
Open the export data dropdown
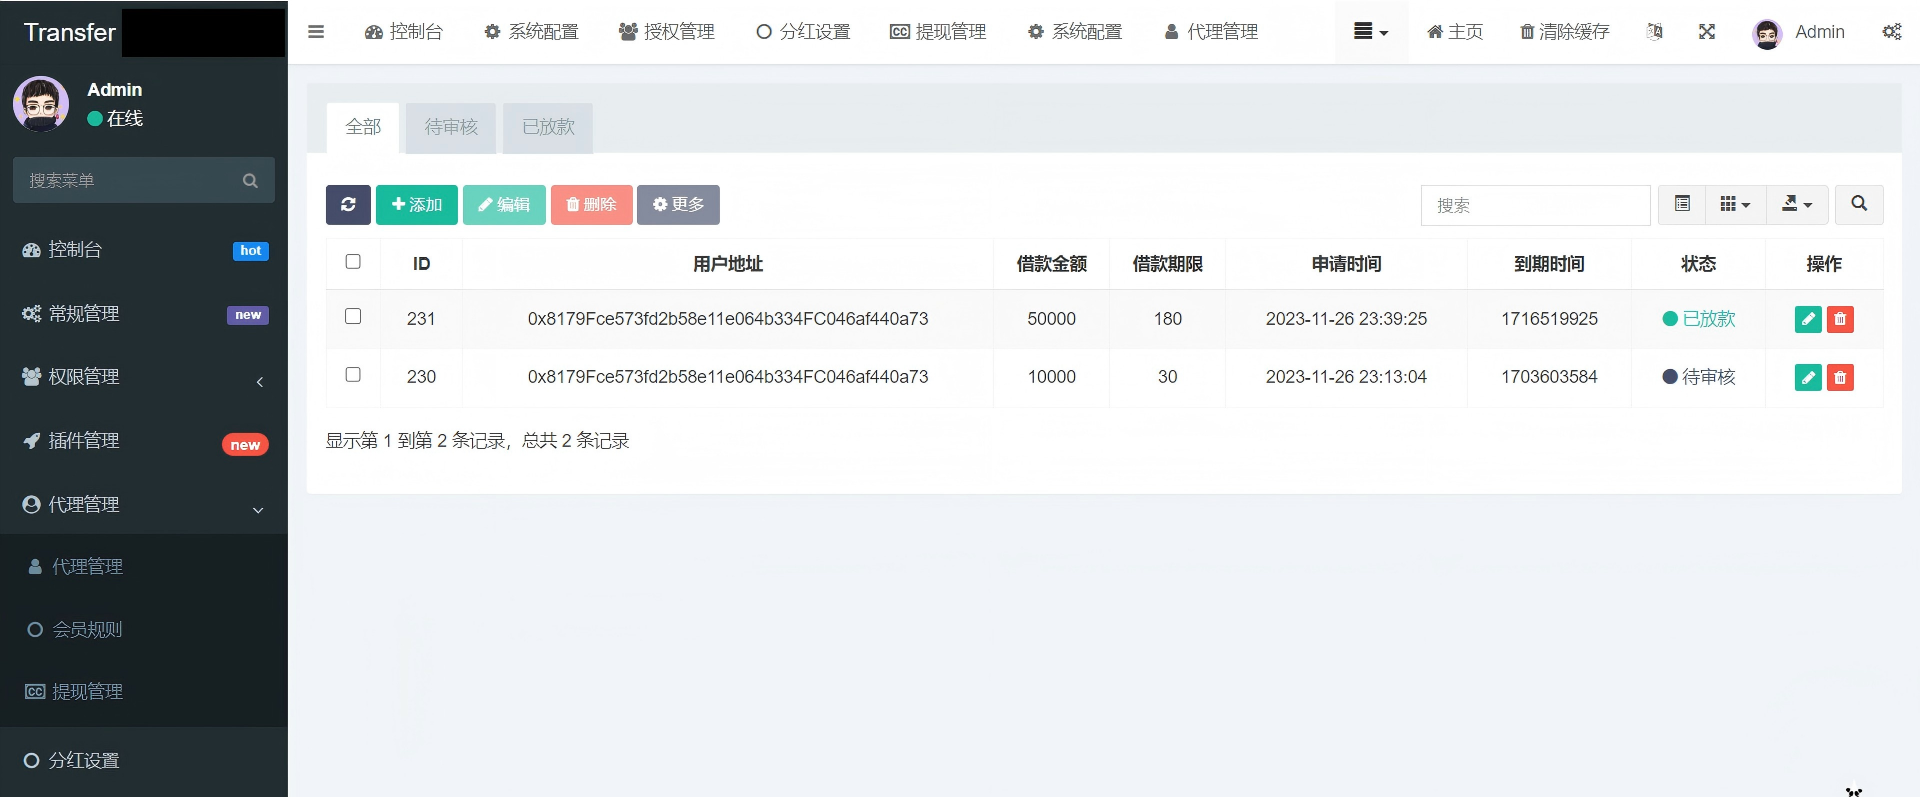pyautogui.click(x=1797, y=204)
